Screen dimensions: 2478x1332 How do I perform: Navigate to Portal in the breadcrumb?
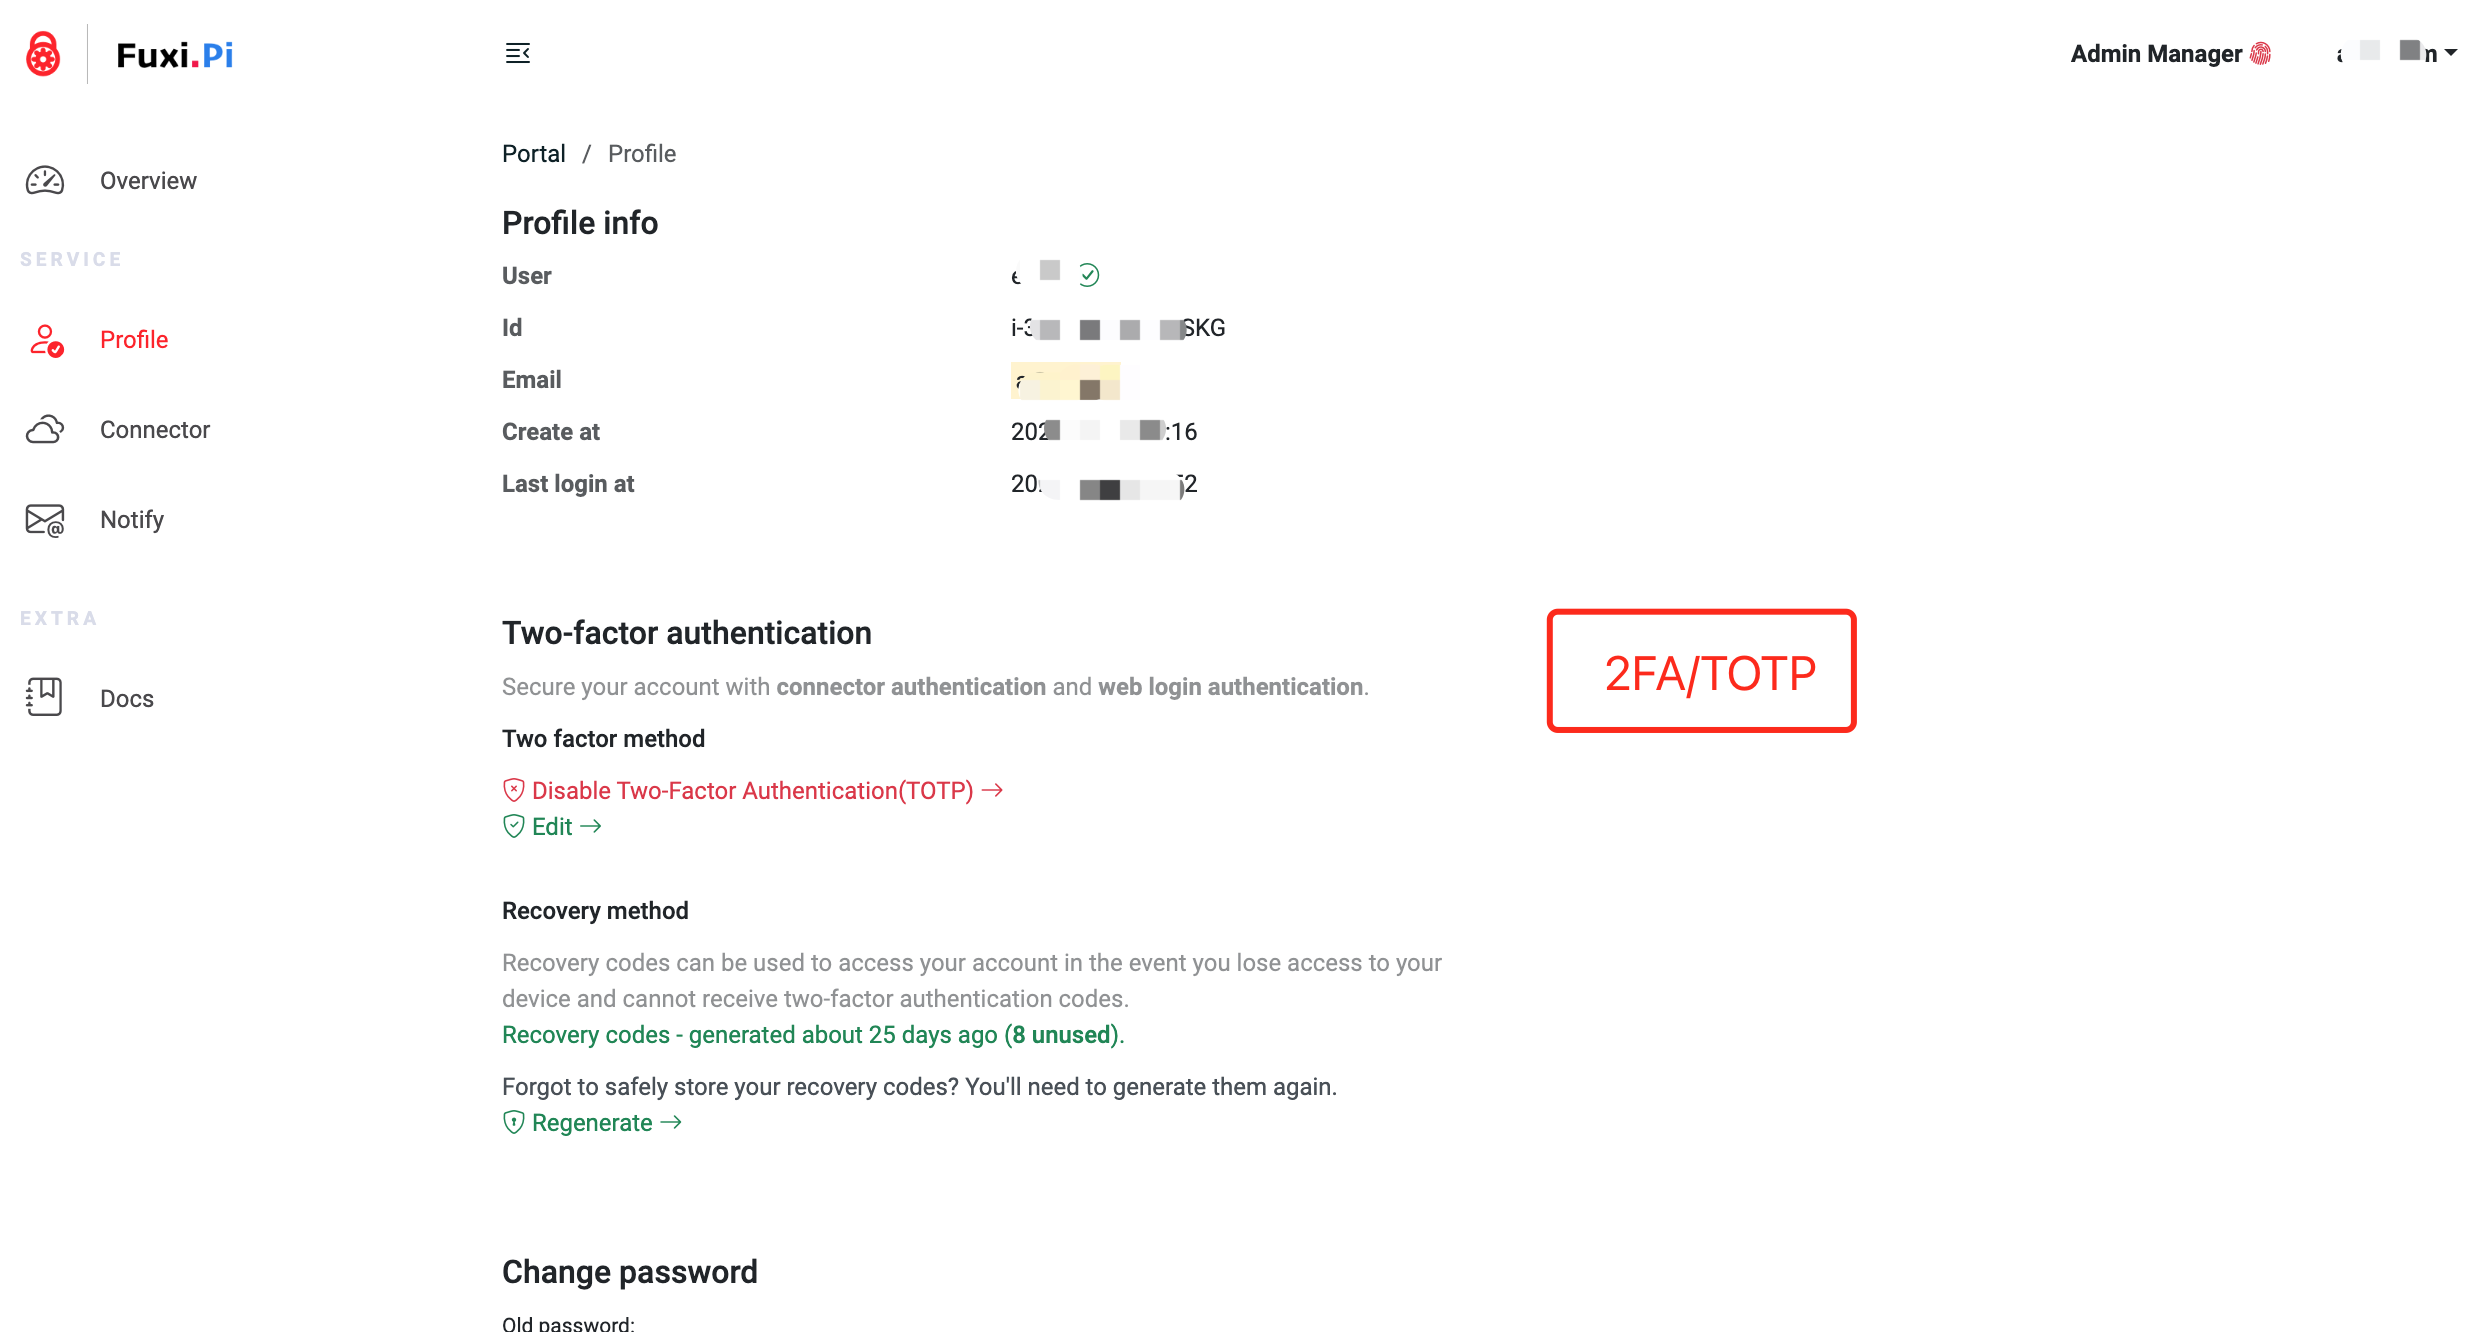[534, 154]
